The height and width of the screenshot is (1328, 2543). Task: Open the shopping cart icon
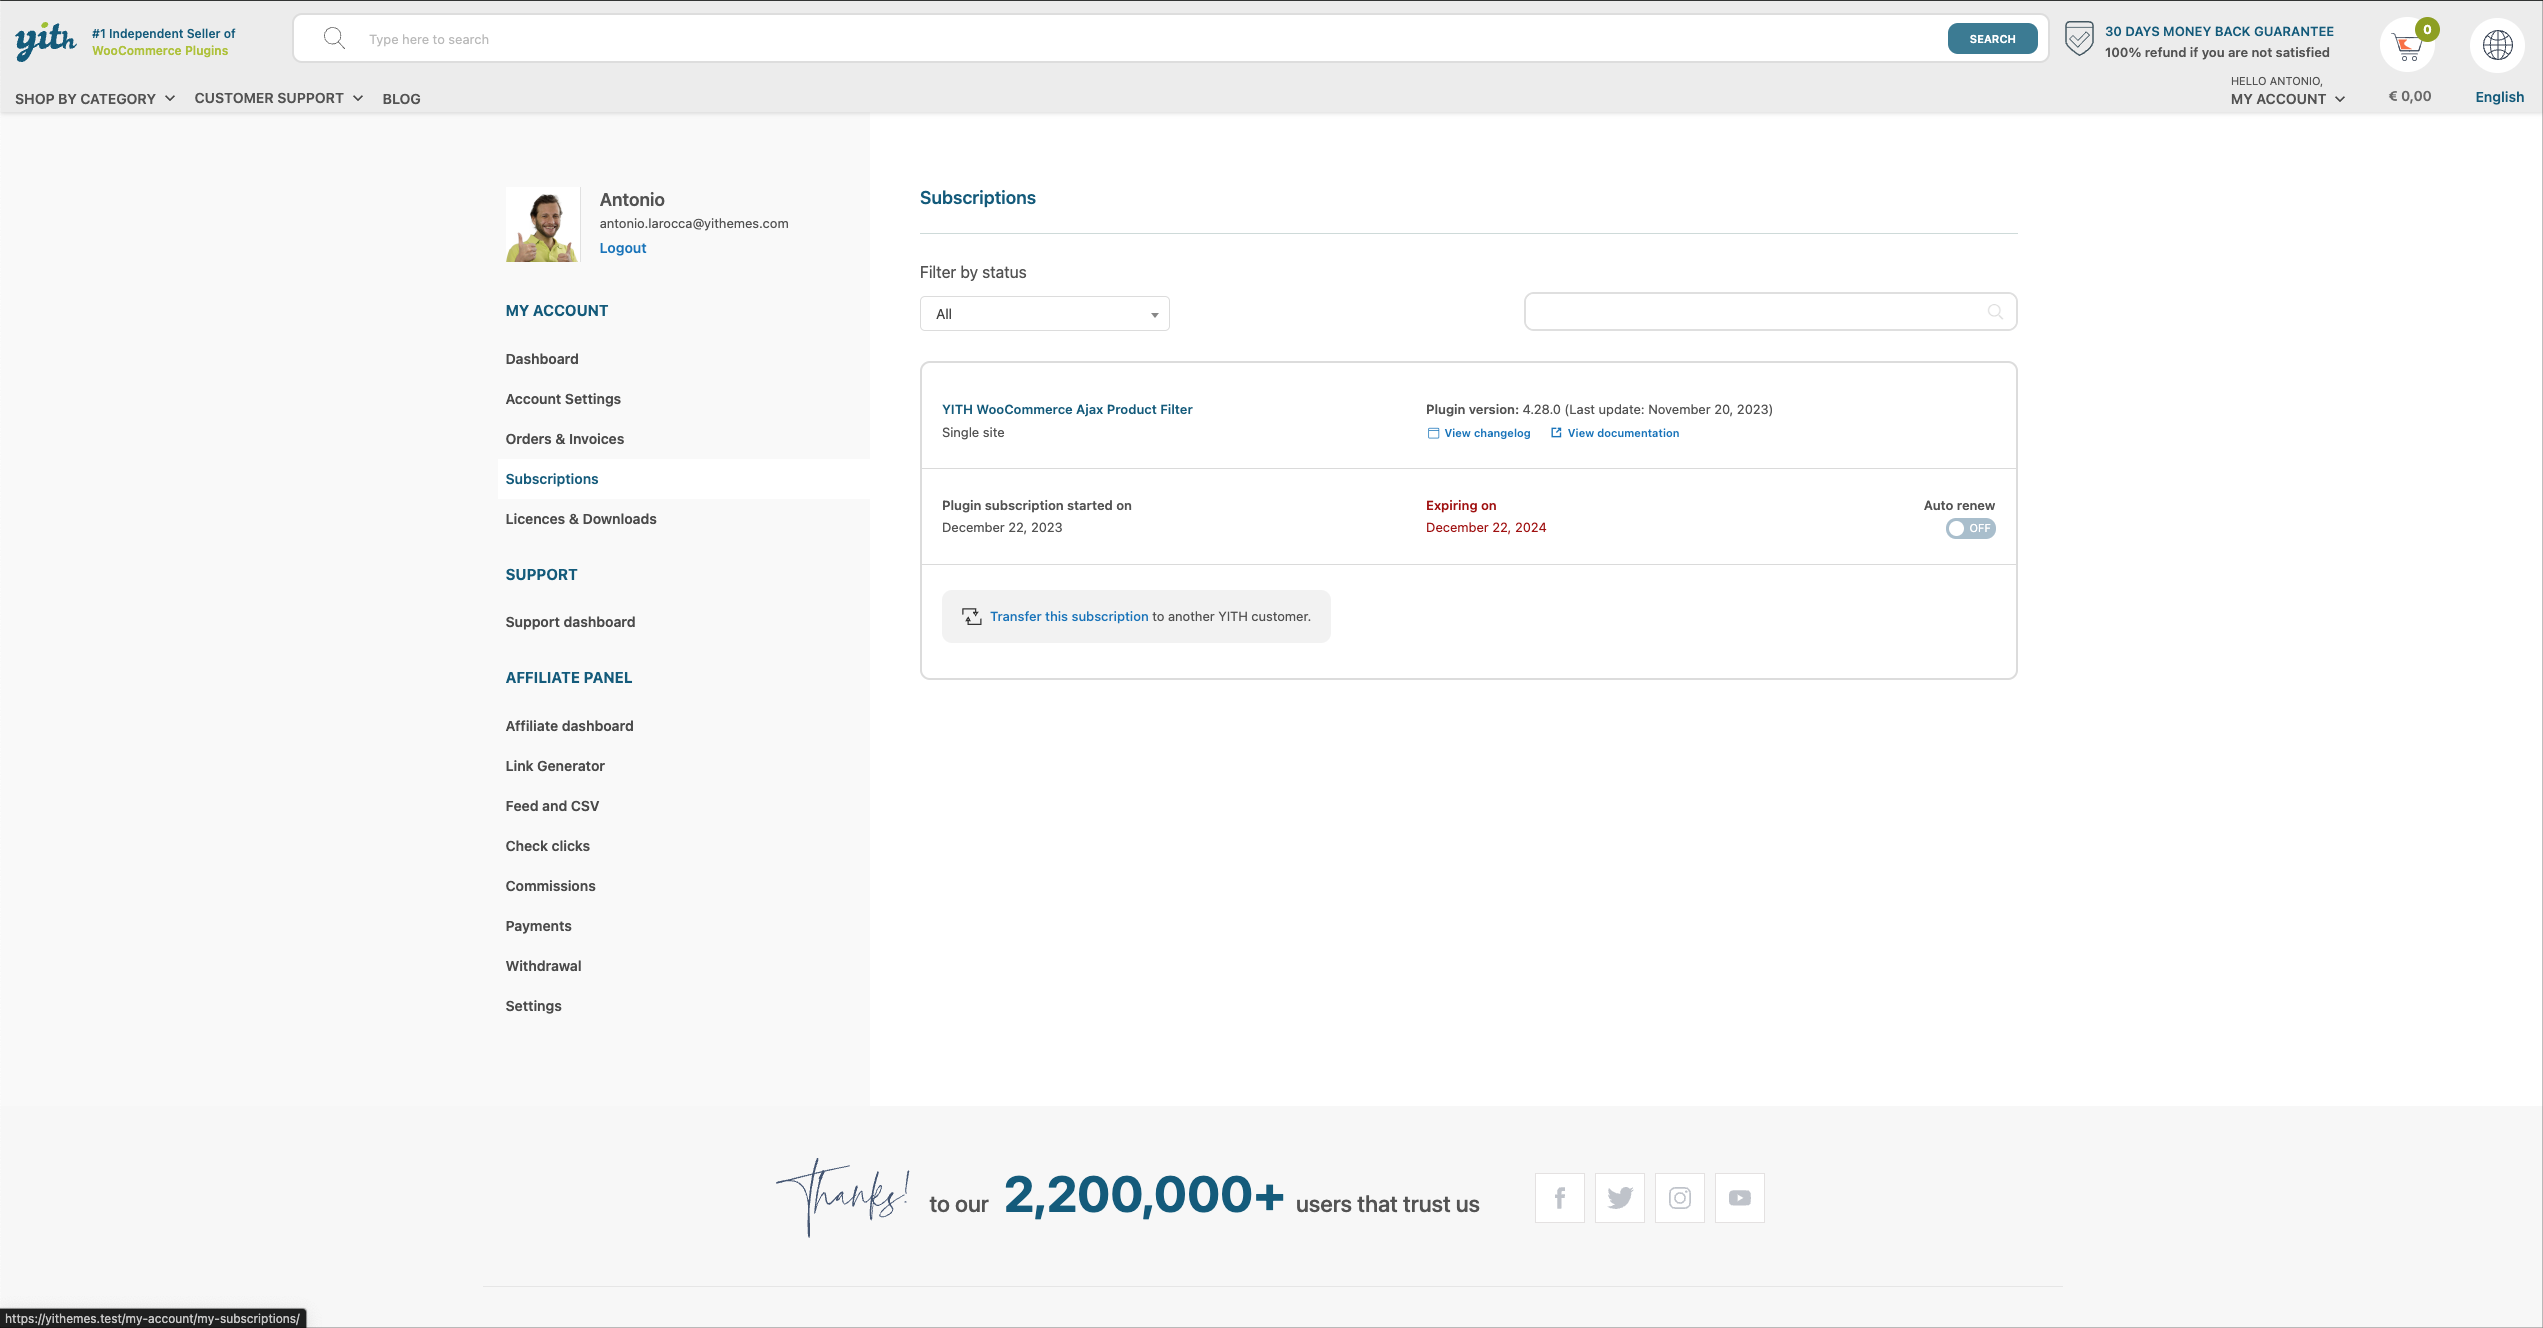(2407, 46)
